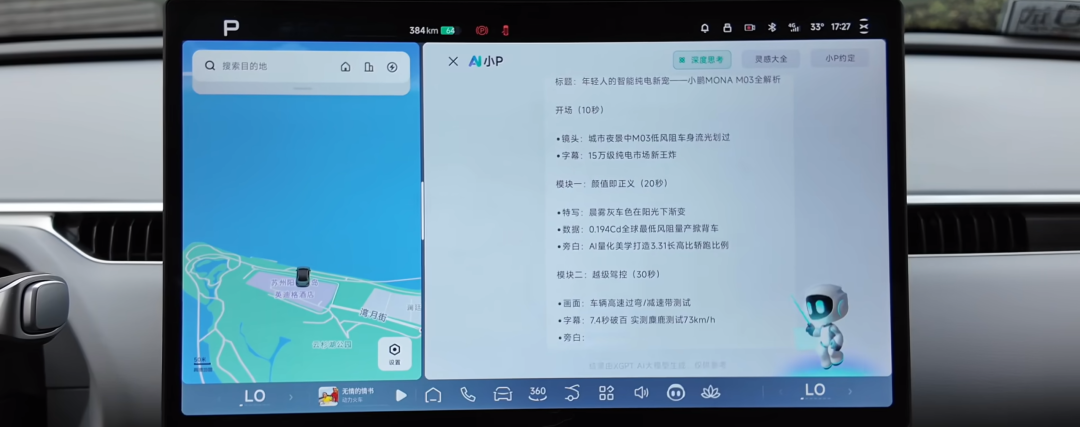1080x427 pixels.
Task: Open the phone app in dock
Action: tap(468, 395)
